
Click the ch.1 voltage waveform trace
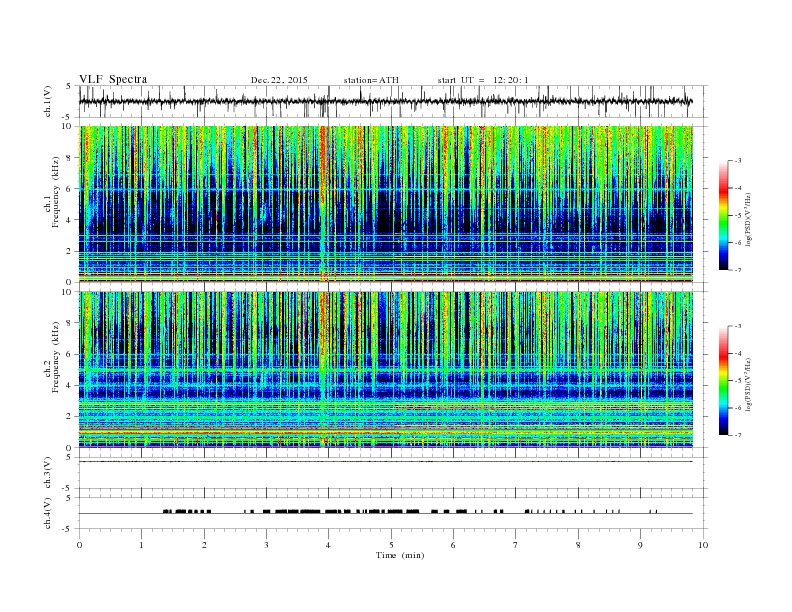(385, 101)
